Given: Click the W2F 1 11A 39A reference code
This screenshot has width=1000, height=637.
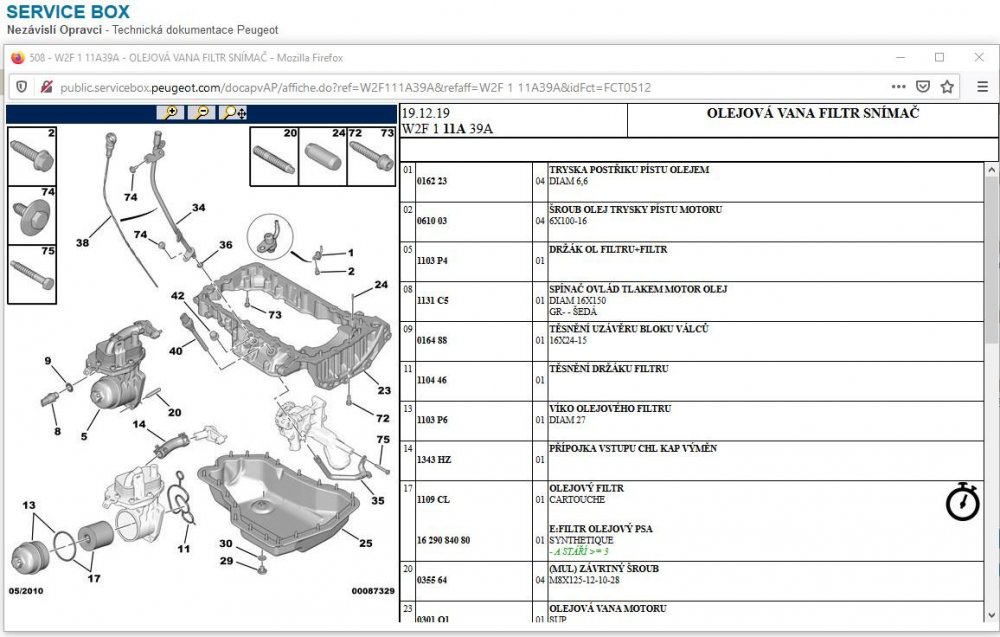Looking at the screenshot, I should tap(447, 129).
